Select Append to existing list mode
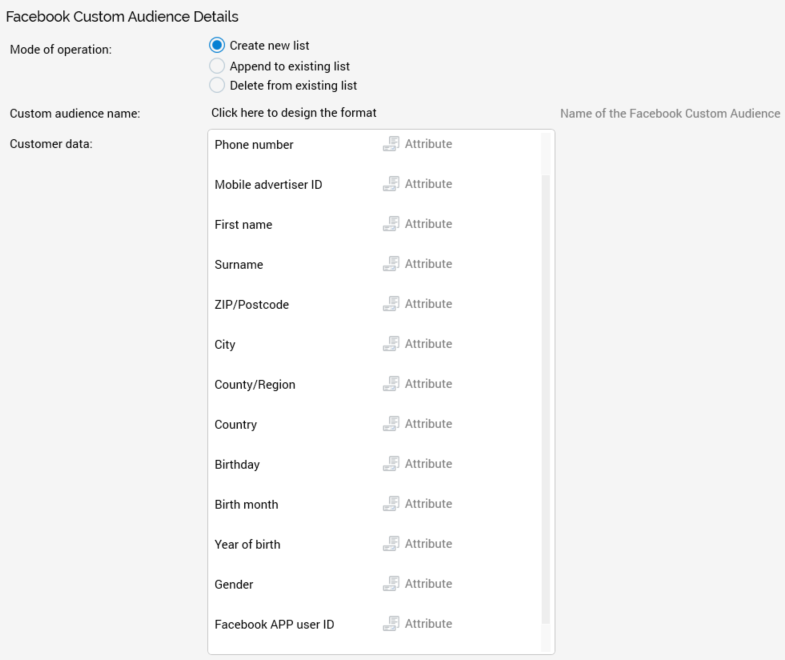785x660 pixels. click(x=217, y=66)
